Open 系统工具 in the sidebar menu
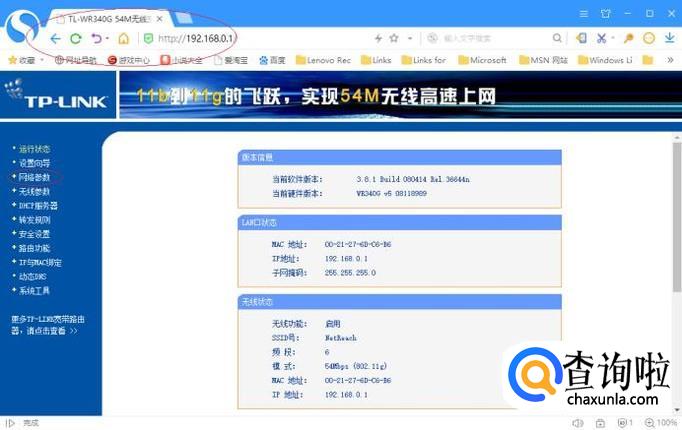Screen dimensions: 682x430 click(x=34, y=290)
